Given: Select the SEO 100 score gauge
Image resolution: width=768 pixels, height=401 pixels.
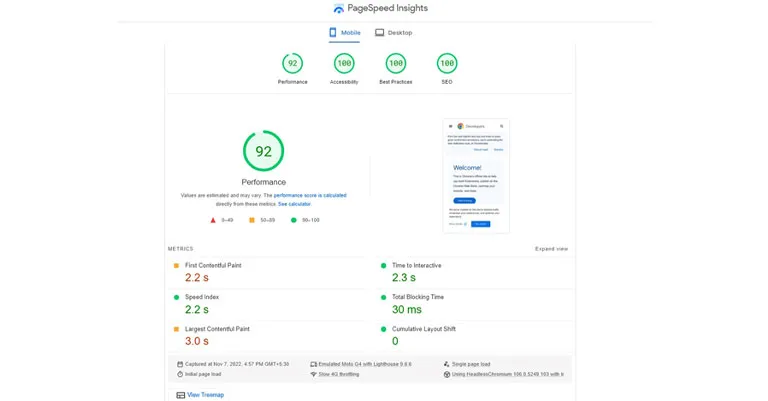Looking at the screenshot, I should point(447,63).
